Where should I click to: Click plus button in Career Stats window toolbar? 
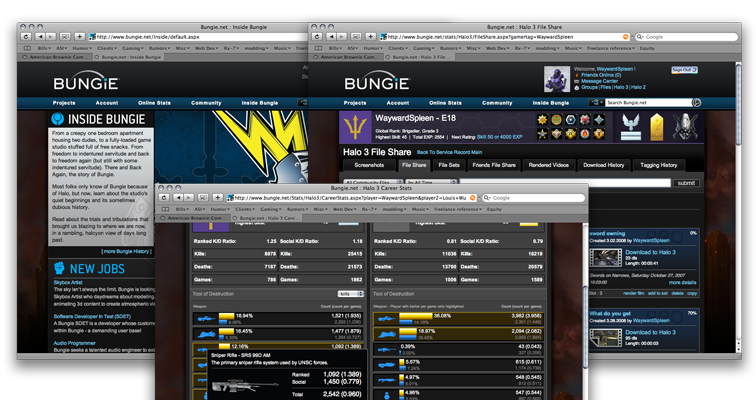[x=217, y=198]
